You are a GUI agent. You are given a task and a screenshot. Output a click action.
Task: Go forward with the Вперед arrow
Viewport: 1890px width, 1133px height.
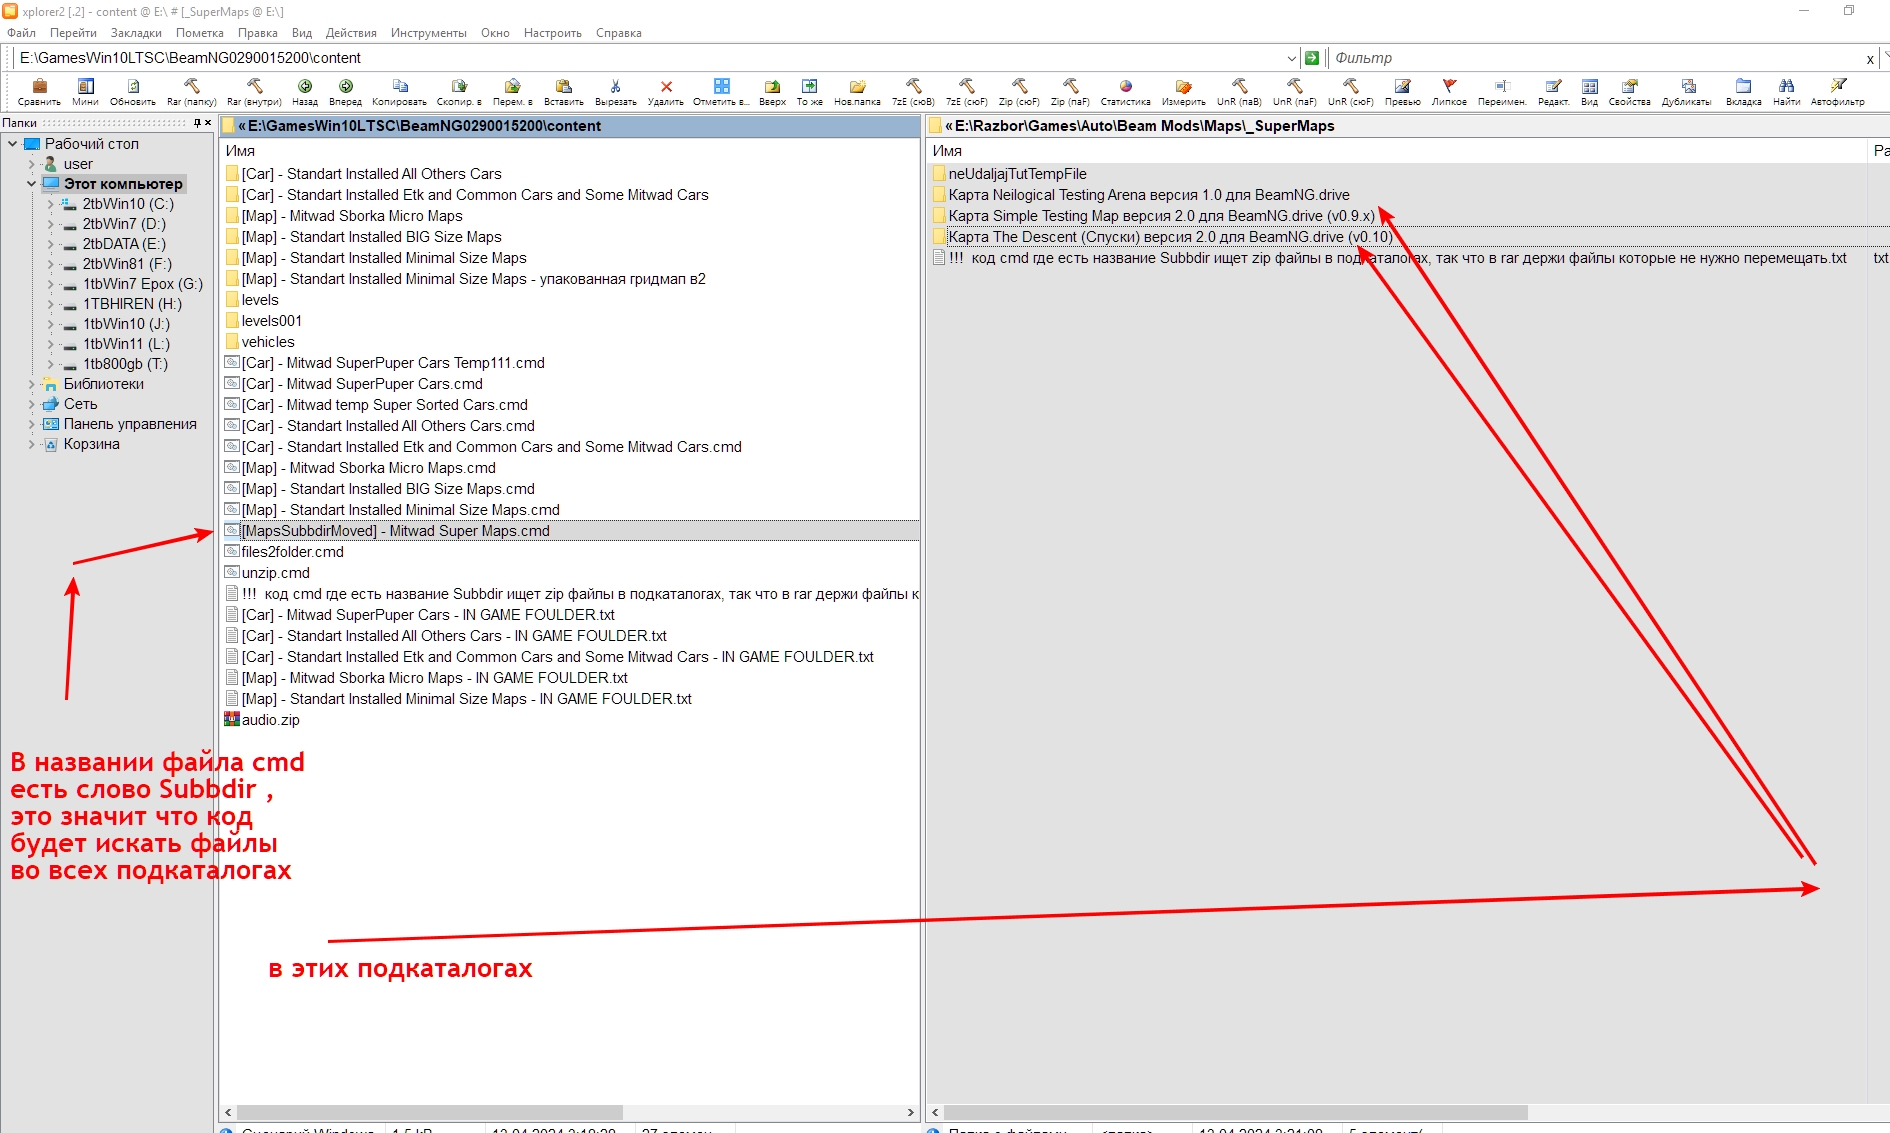pos(346,91)
